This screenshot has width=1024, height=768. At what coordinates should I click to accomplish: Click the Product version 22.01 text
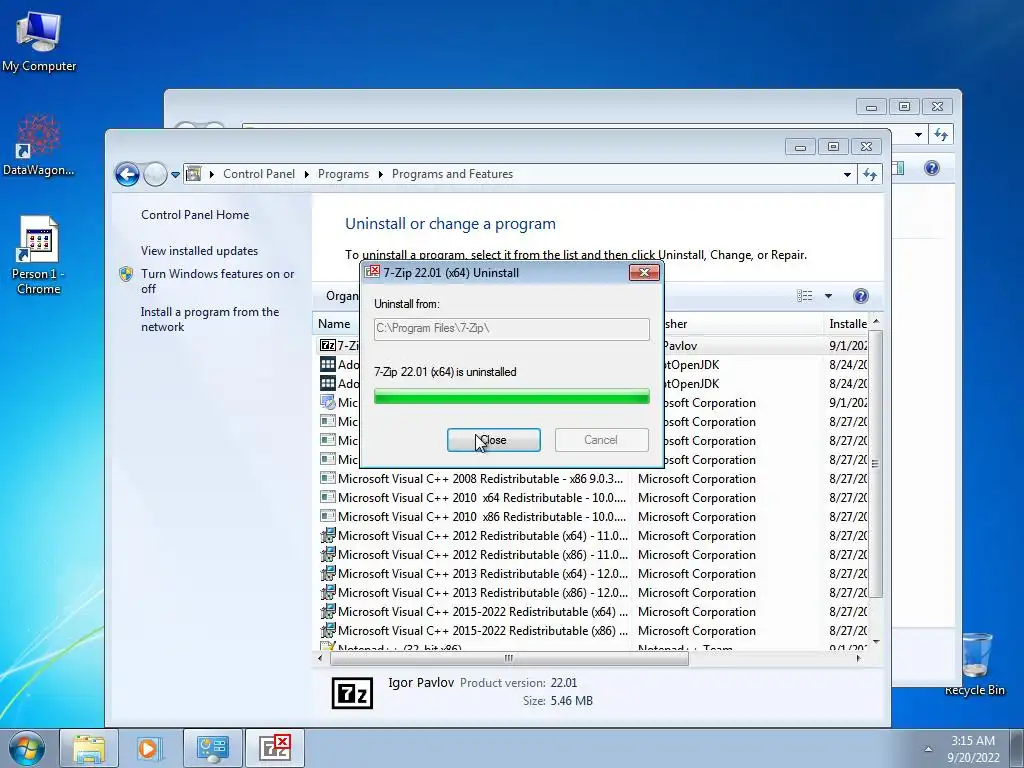tap(519, 683)
